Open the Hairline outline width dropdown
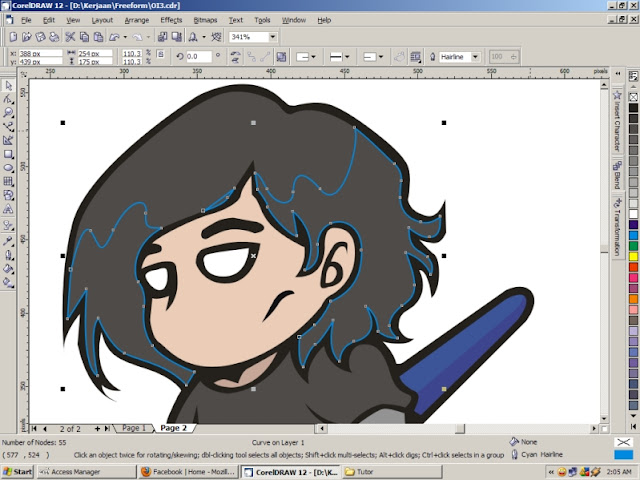This screenshot has width=640, height=480. click(x=475, y=57)
